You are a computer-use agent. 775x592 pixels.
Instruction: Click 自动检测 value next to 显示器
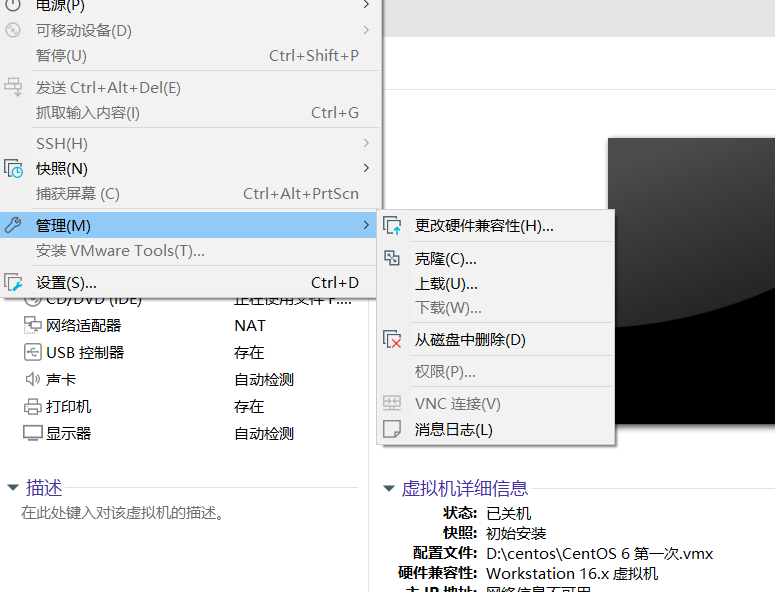pos(264,433)
